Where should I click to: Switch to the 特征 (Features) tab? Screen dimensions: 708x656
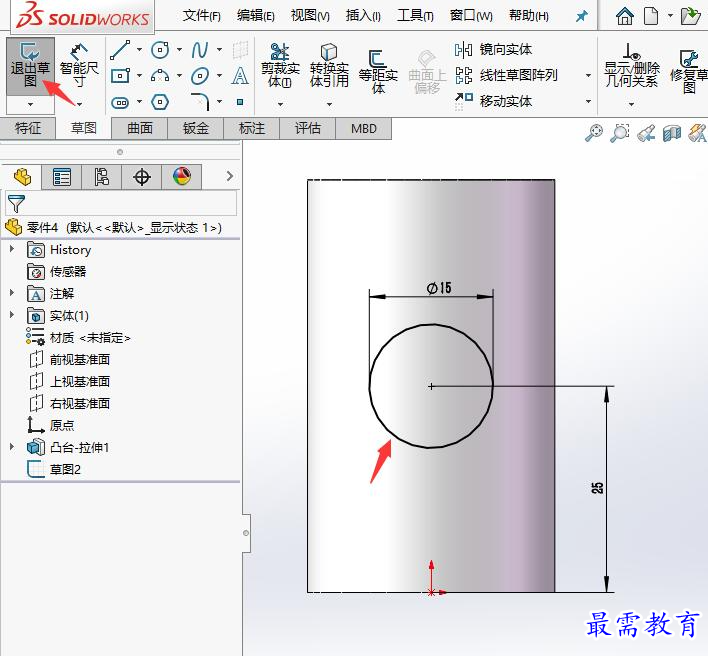point(28,129)
